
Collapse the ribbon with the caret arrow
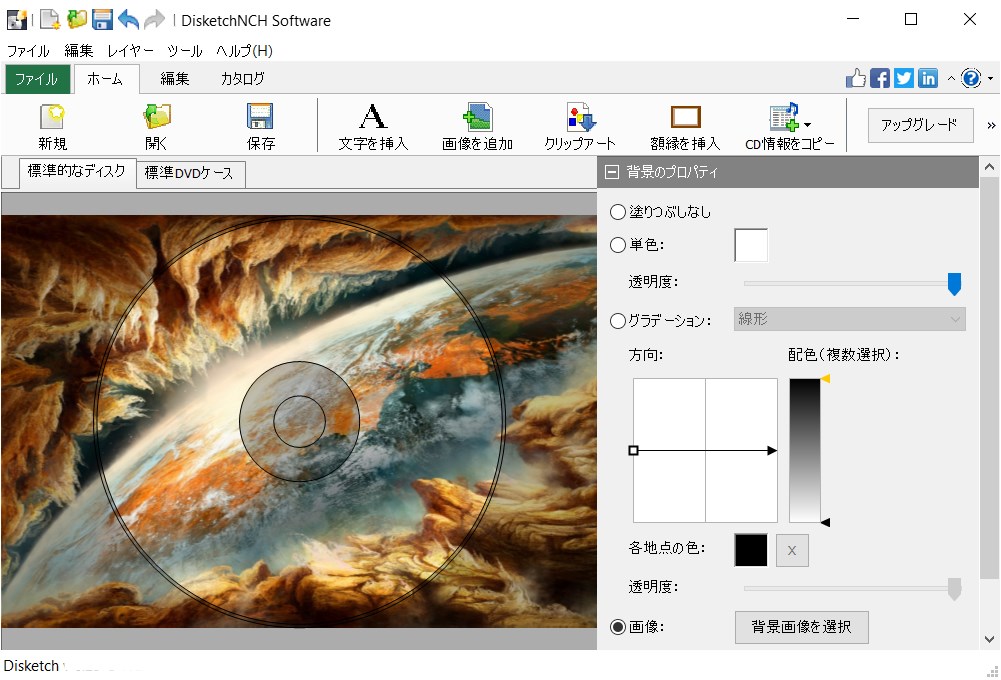[951, 79]
